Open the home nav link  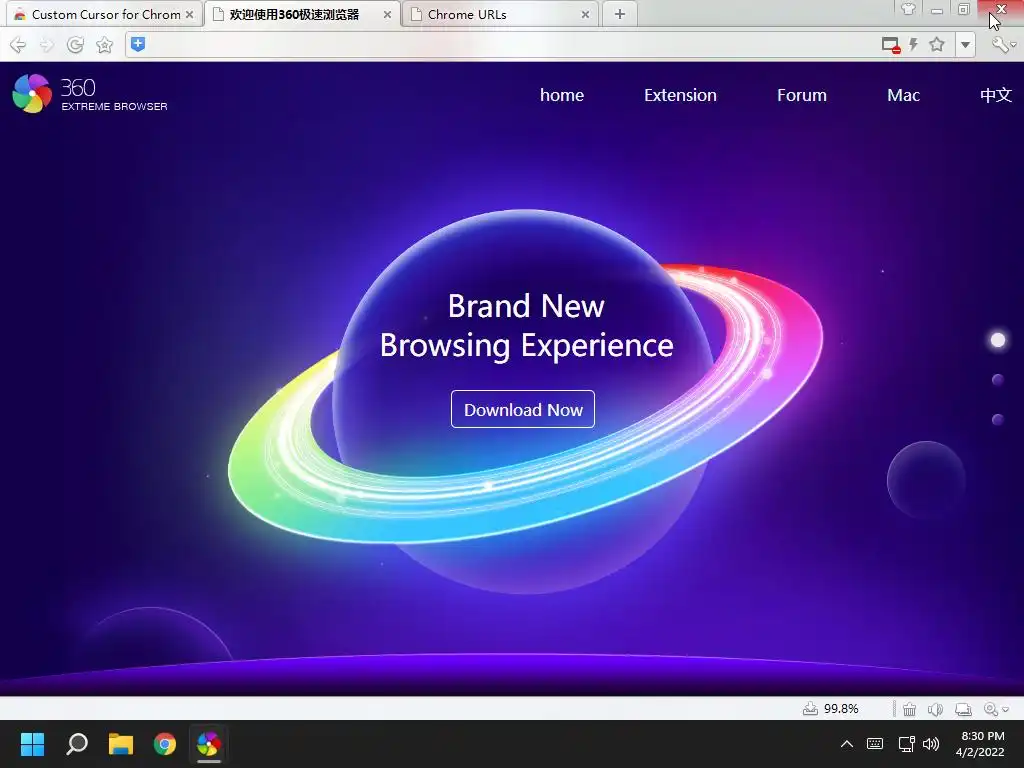tap(562, 95)
